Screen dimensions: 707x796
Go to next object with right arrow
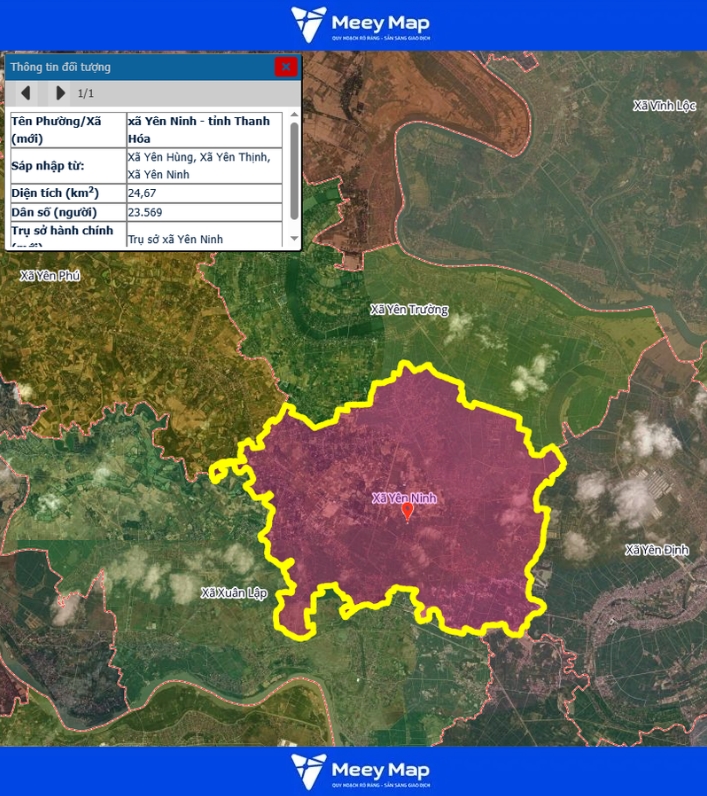60,93
